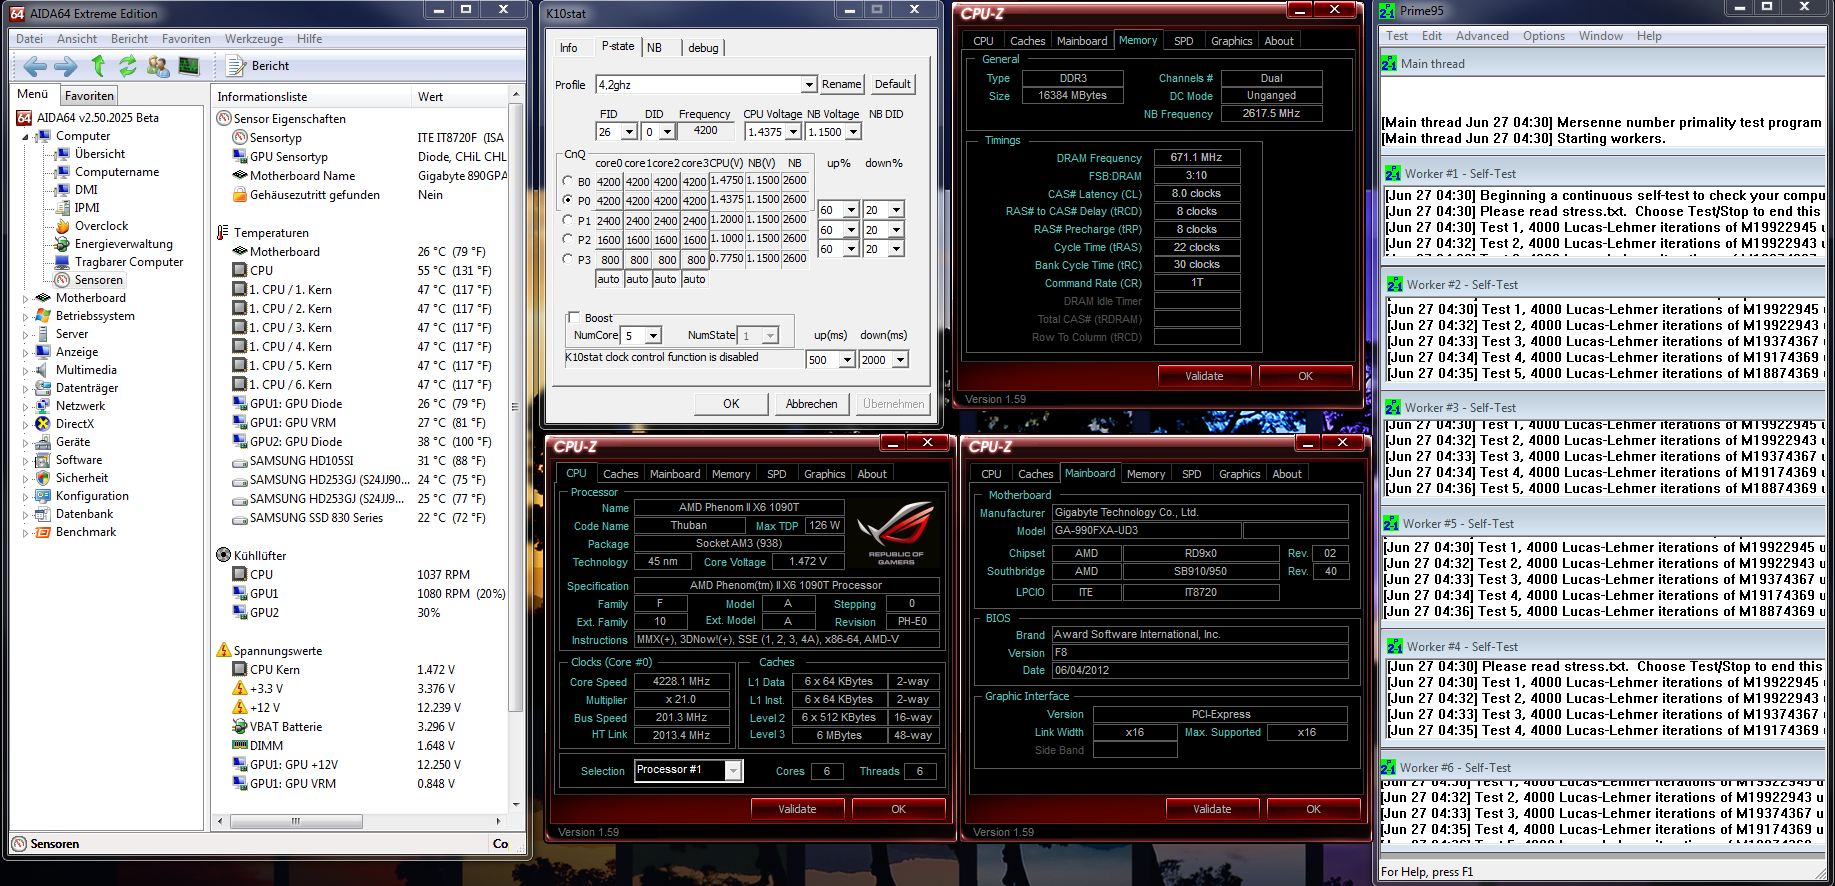Screen dimensions: 1835x886
Task: Click Default button in K10stat
Action: point(892,85)
